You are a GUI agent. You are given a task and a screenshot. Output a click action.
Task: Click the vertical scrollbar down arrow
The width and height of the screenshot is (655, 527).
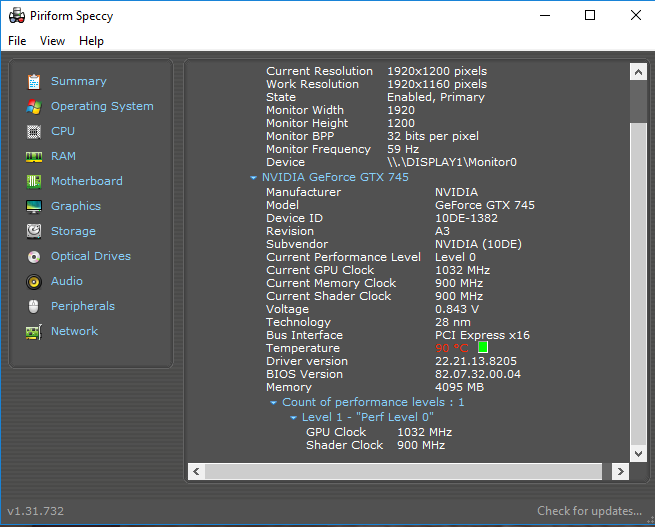[638, 454]
